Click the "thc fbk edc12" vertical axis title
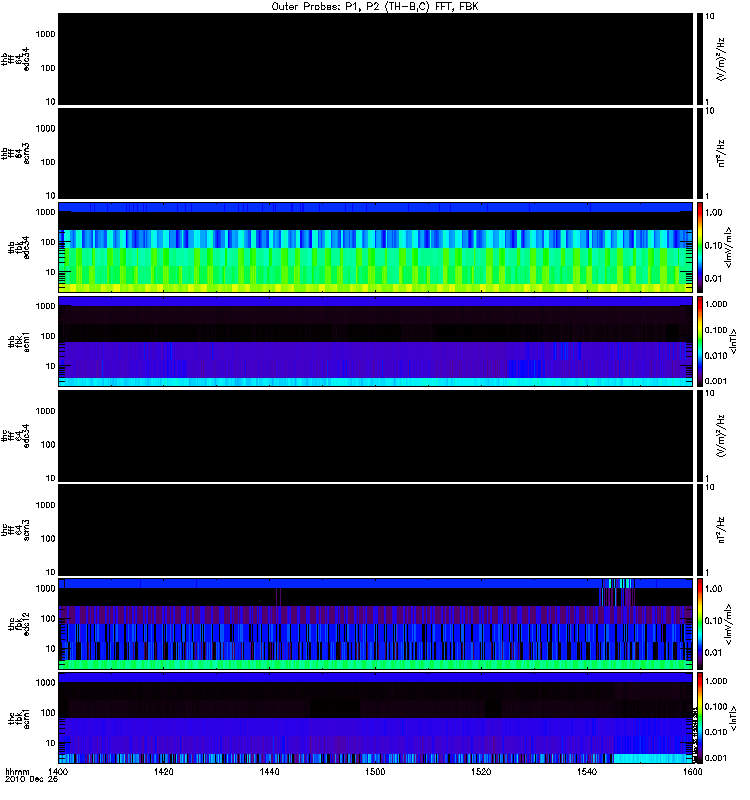The width and height of the screenshot is (750, 800). pos(19,623)
